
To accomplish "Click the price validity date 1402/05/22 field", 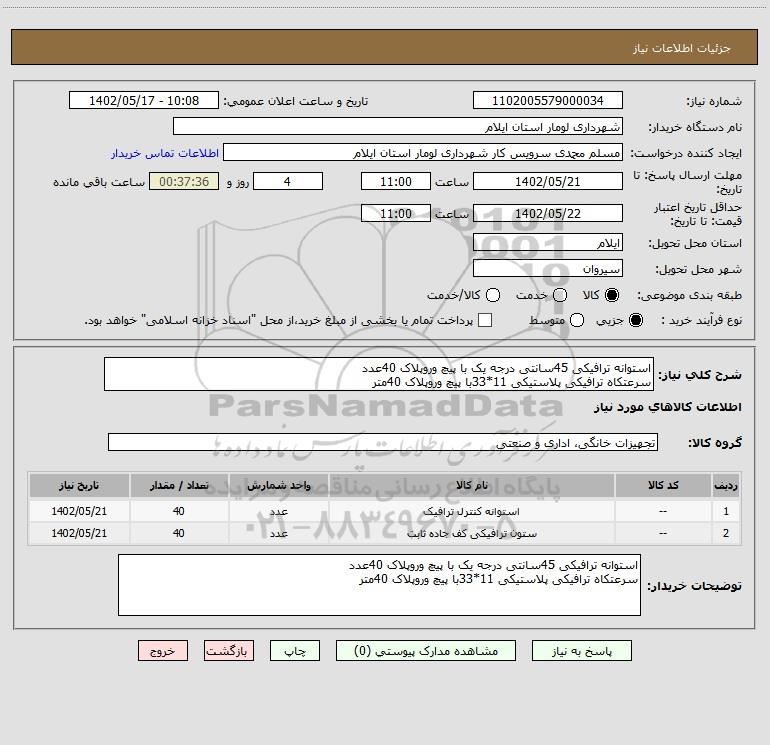I will 548,213.
